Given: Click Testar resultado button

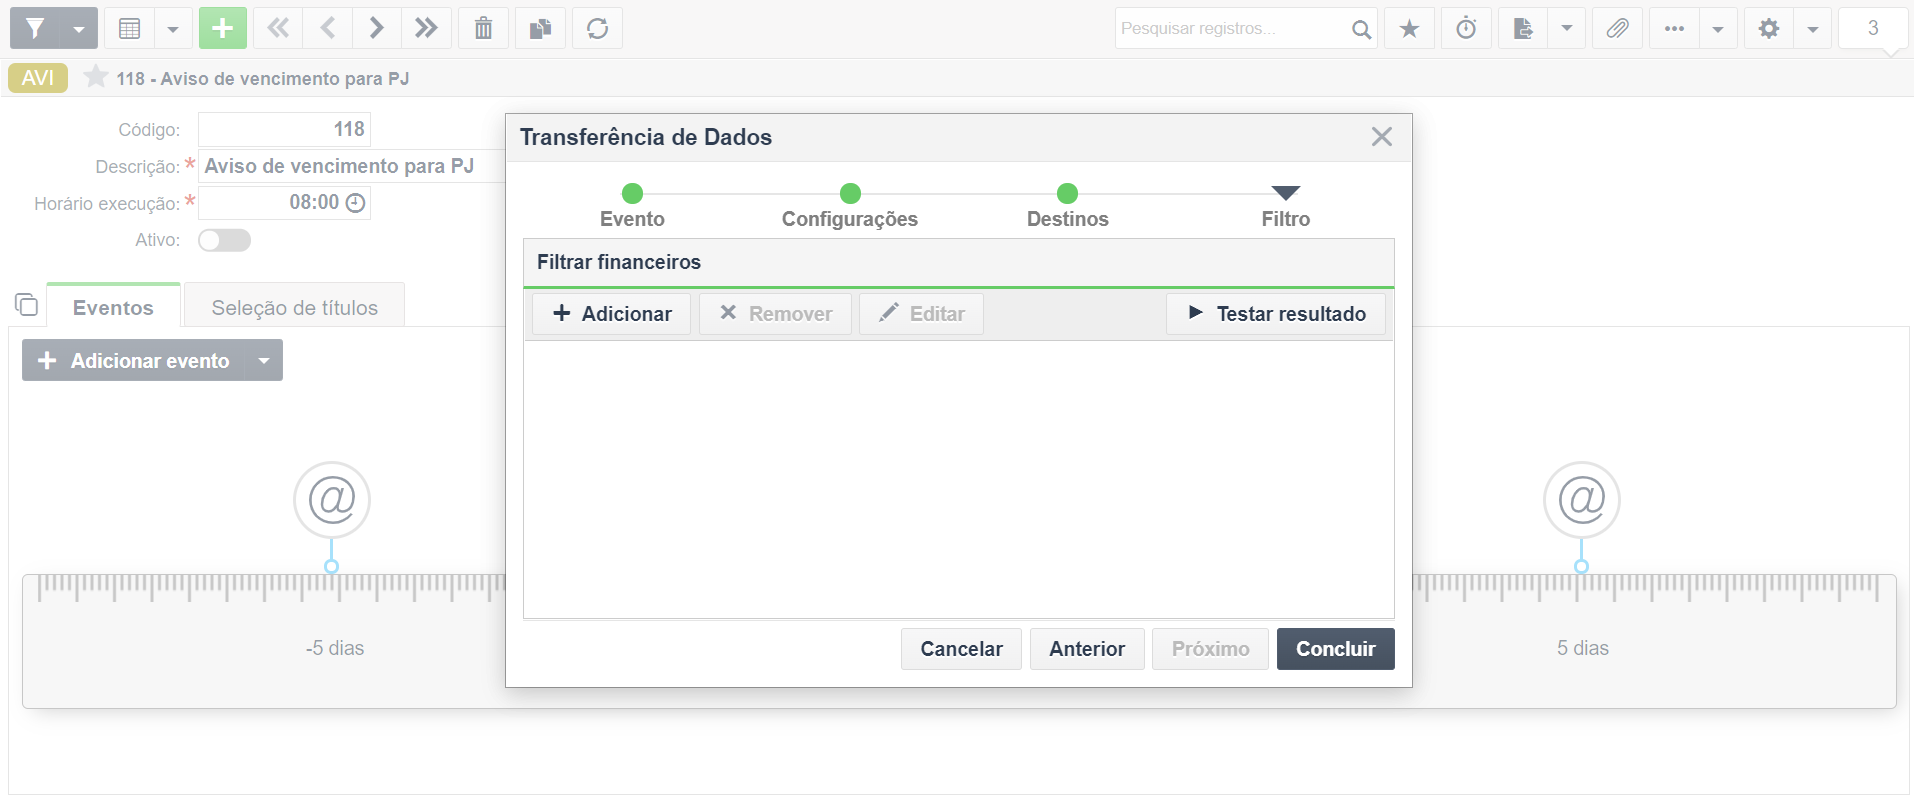Looking at the screenshot, I should 1276,314.
